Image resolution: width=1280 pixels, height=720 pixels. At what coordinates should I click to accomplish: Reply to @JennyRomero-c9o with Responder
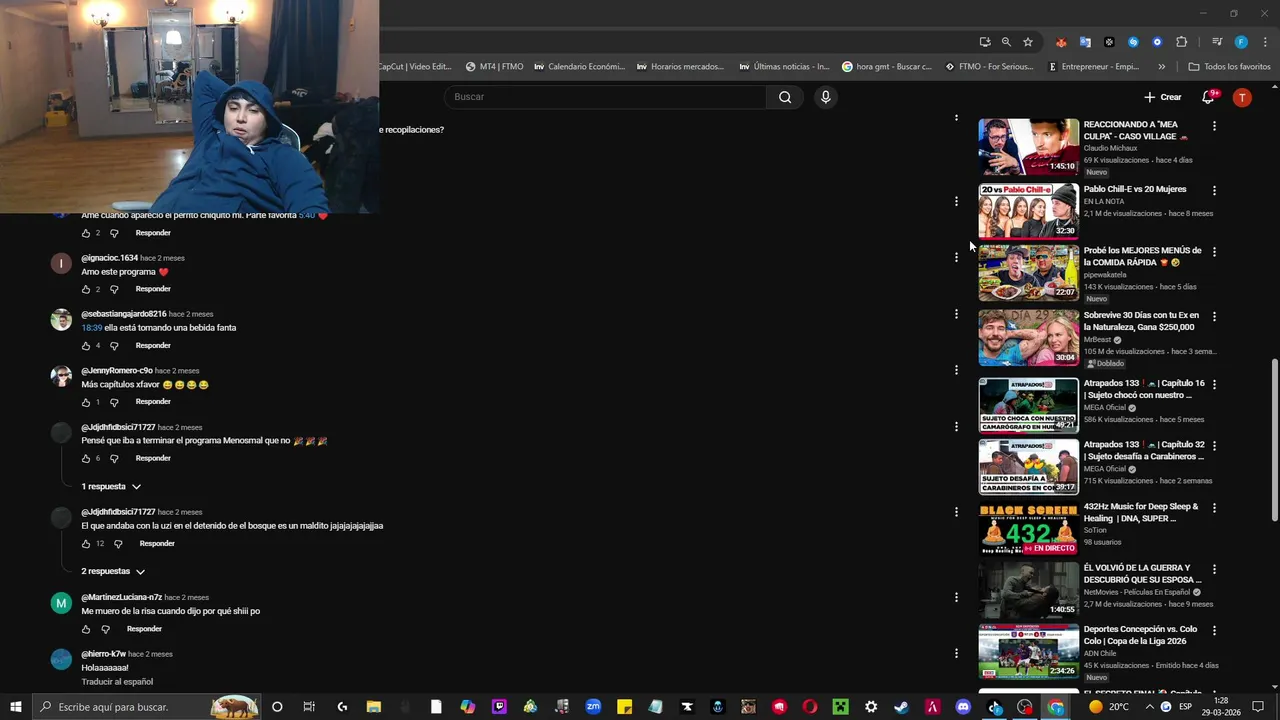click(x=153, y=402)
